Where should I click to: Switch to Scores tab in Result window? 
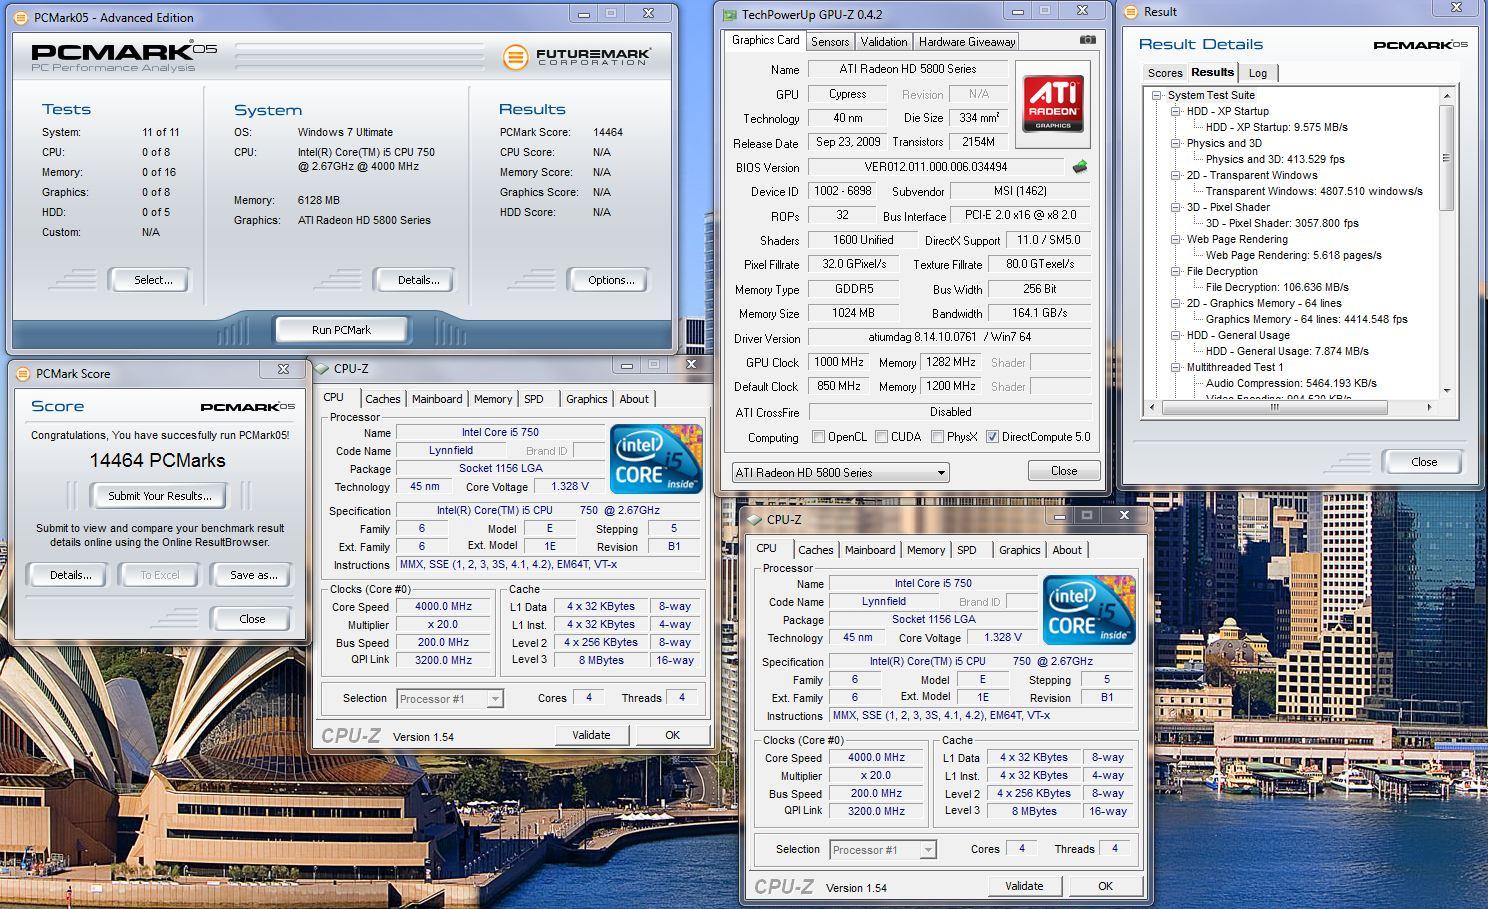pyautogui.click(x=1165, y=73)
